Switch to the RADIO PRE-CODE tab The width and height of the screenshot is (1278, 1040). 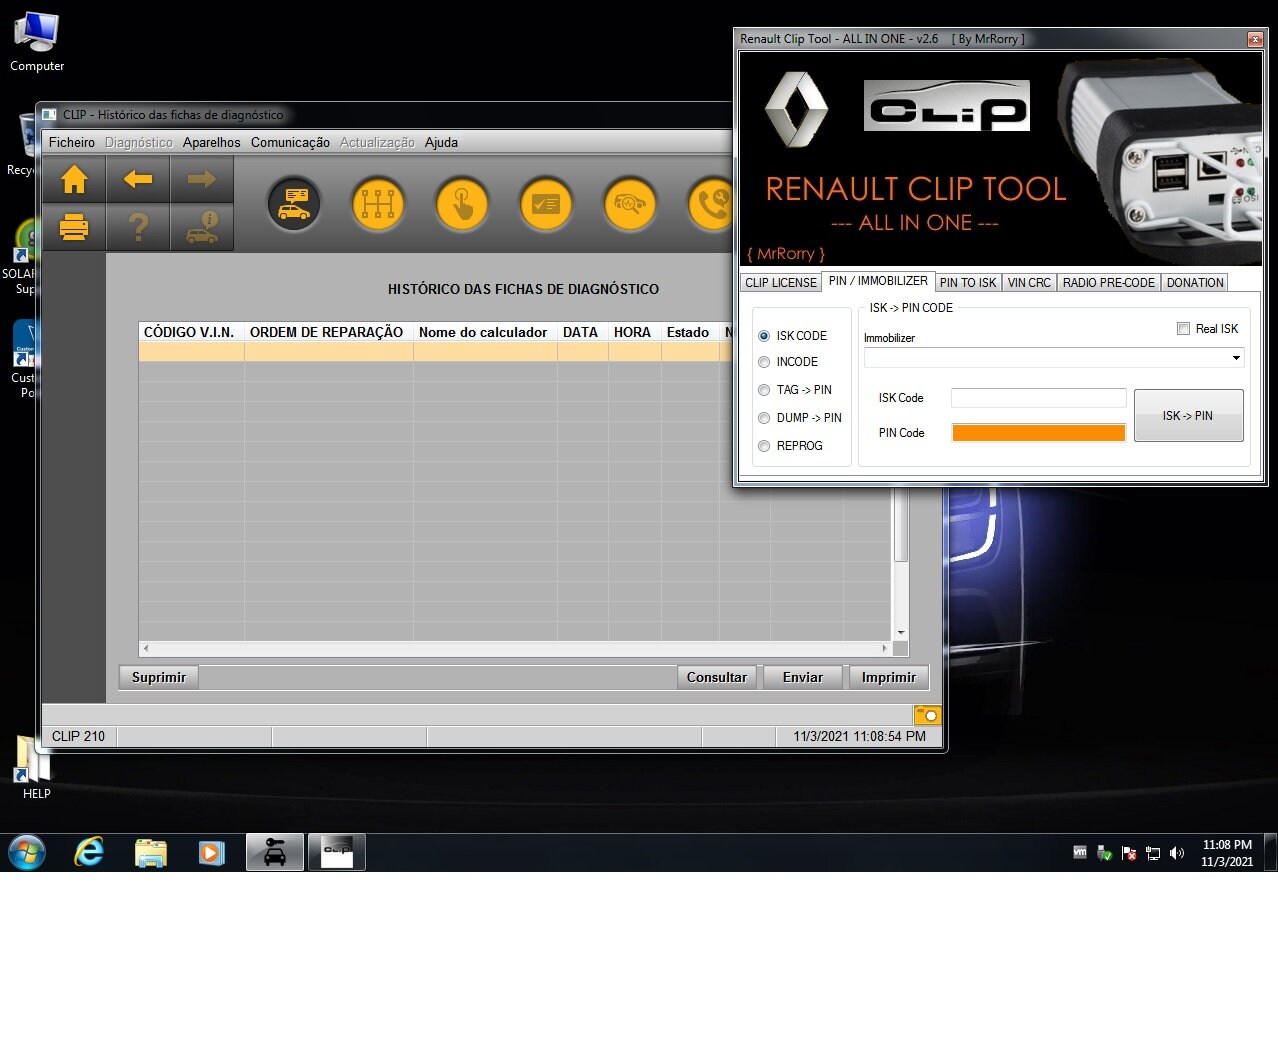[1108, 282]
